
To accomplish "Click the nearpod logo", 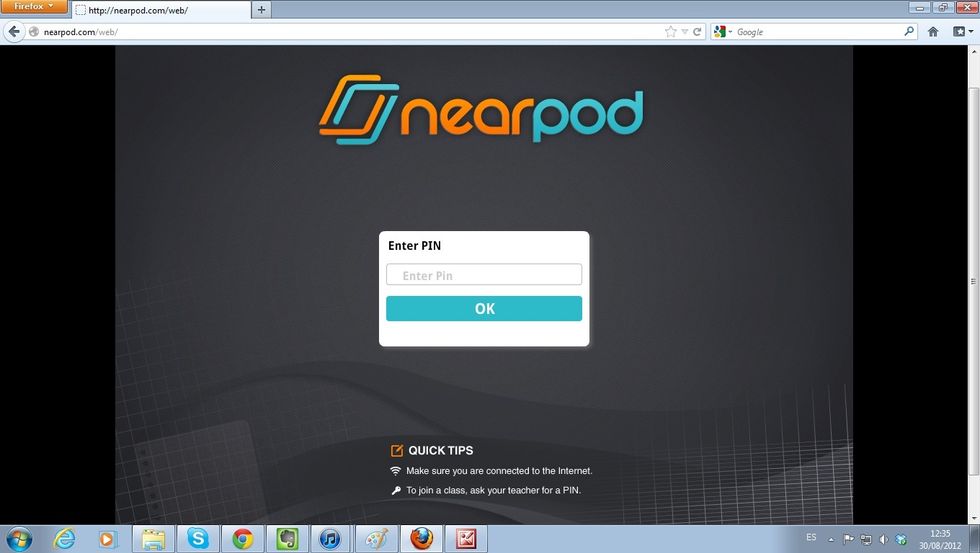I will (x=481, y=110).
